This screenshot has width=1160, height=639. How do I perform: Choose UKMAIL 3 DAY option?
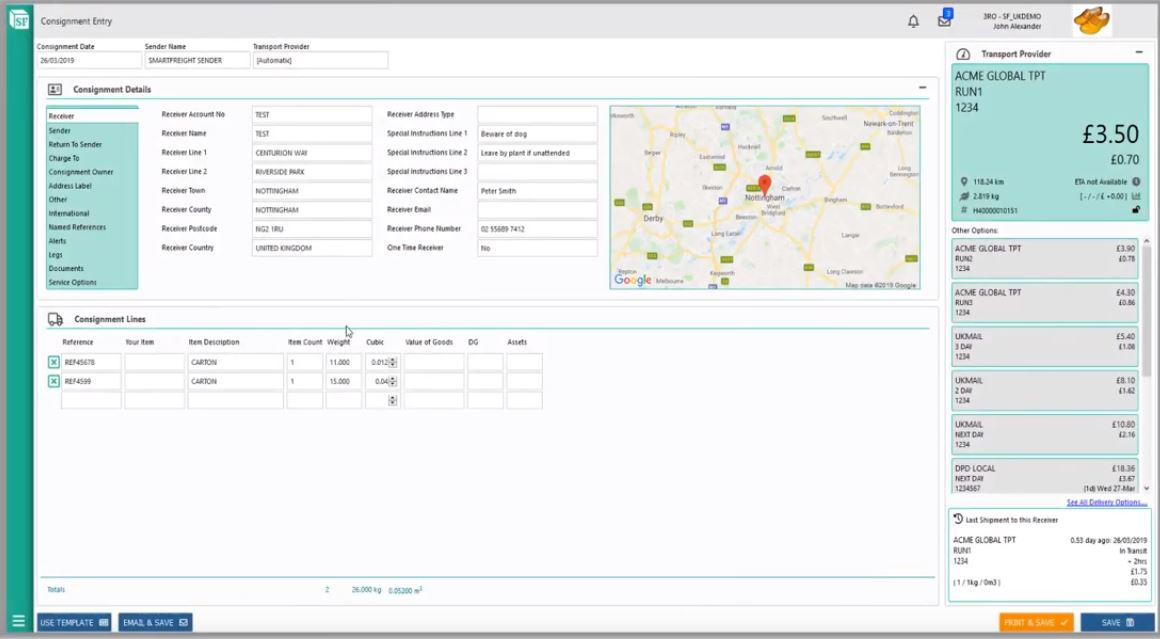click(1045, 346)
